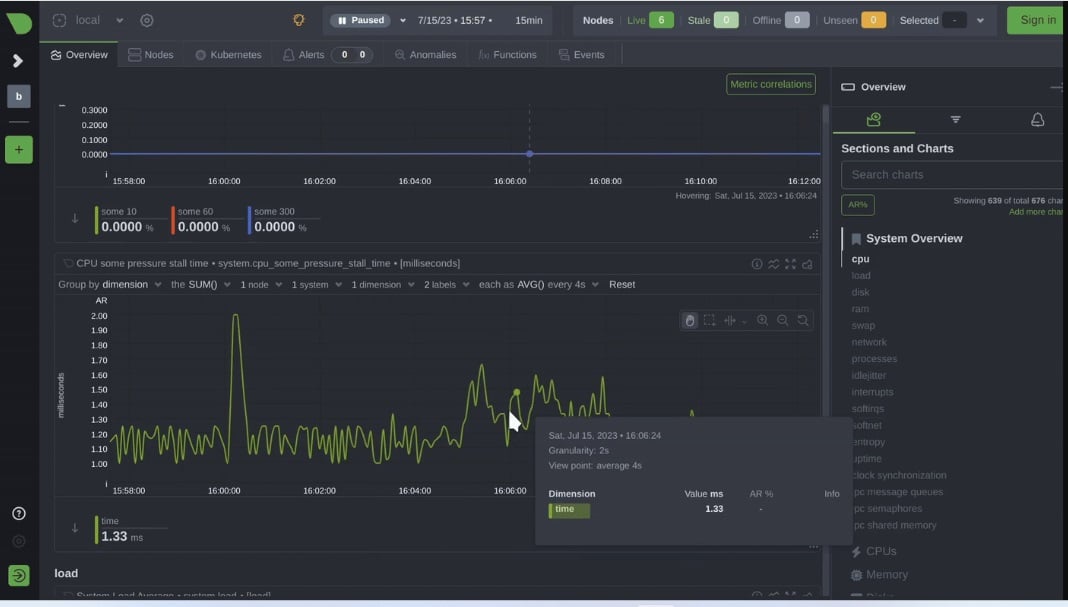Click the Offline nodes count badge
The image size is (1068, 607).
click(797, 20)
